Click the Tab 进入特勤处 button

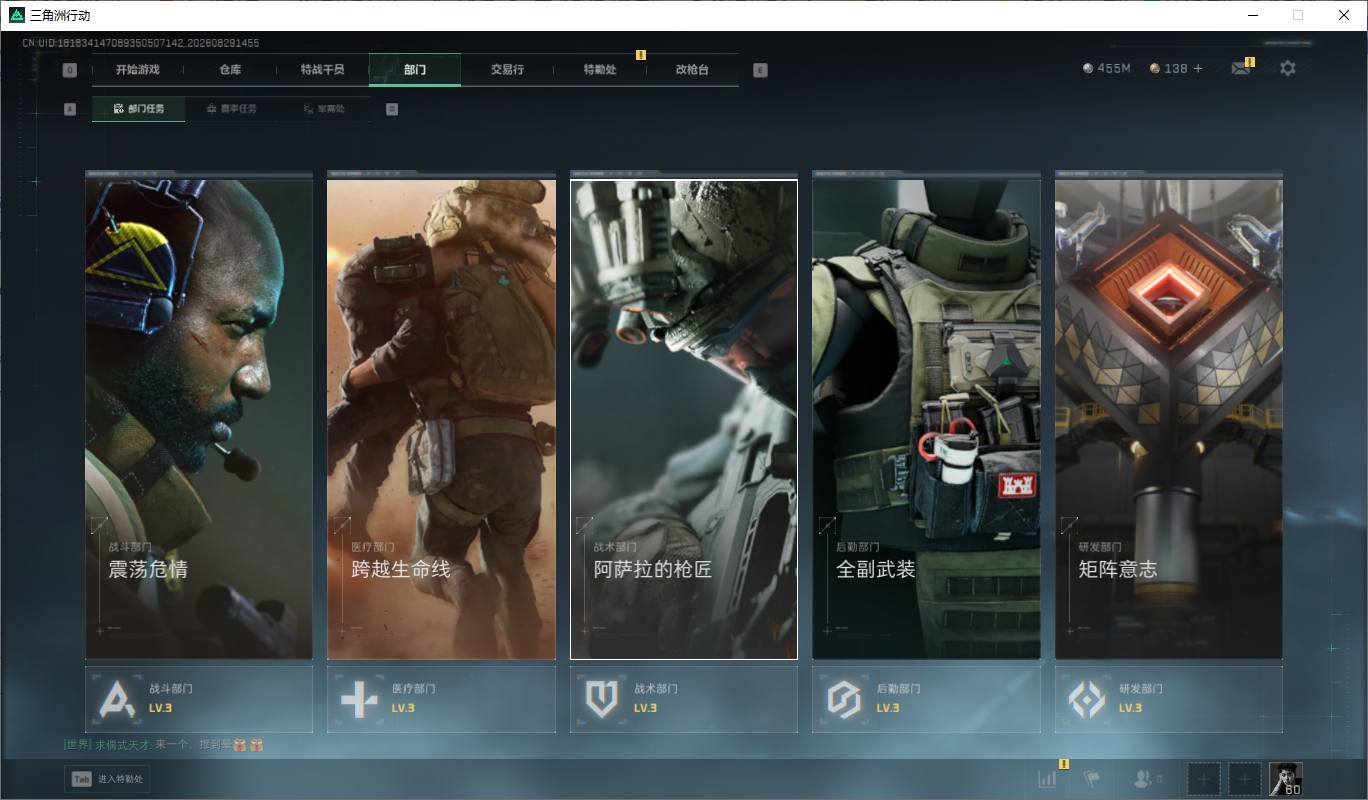tap(107, 779)
